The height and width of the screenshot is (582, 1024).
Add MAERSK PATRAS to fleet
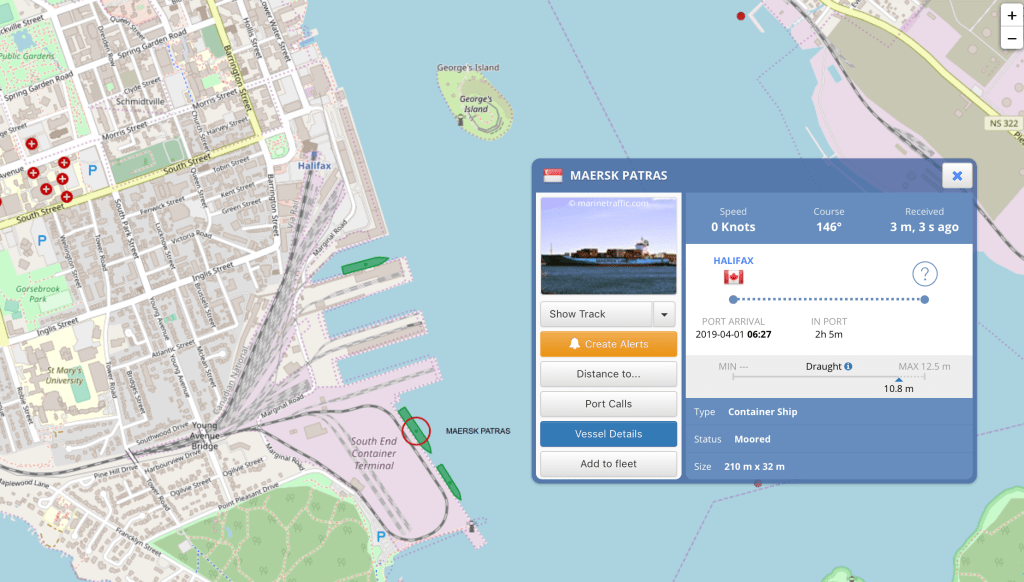[x=608, y=464]
